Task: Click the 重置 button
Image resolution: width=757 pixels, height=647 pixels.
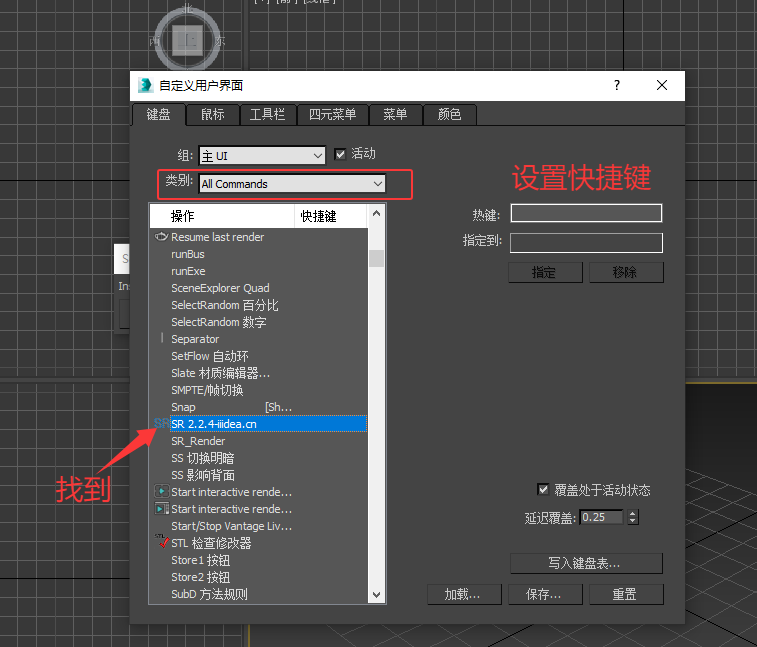Action: [626, 594]
